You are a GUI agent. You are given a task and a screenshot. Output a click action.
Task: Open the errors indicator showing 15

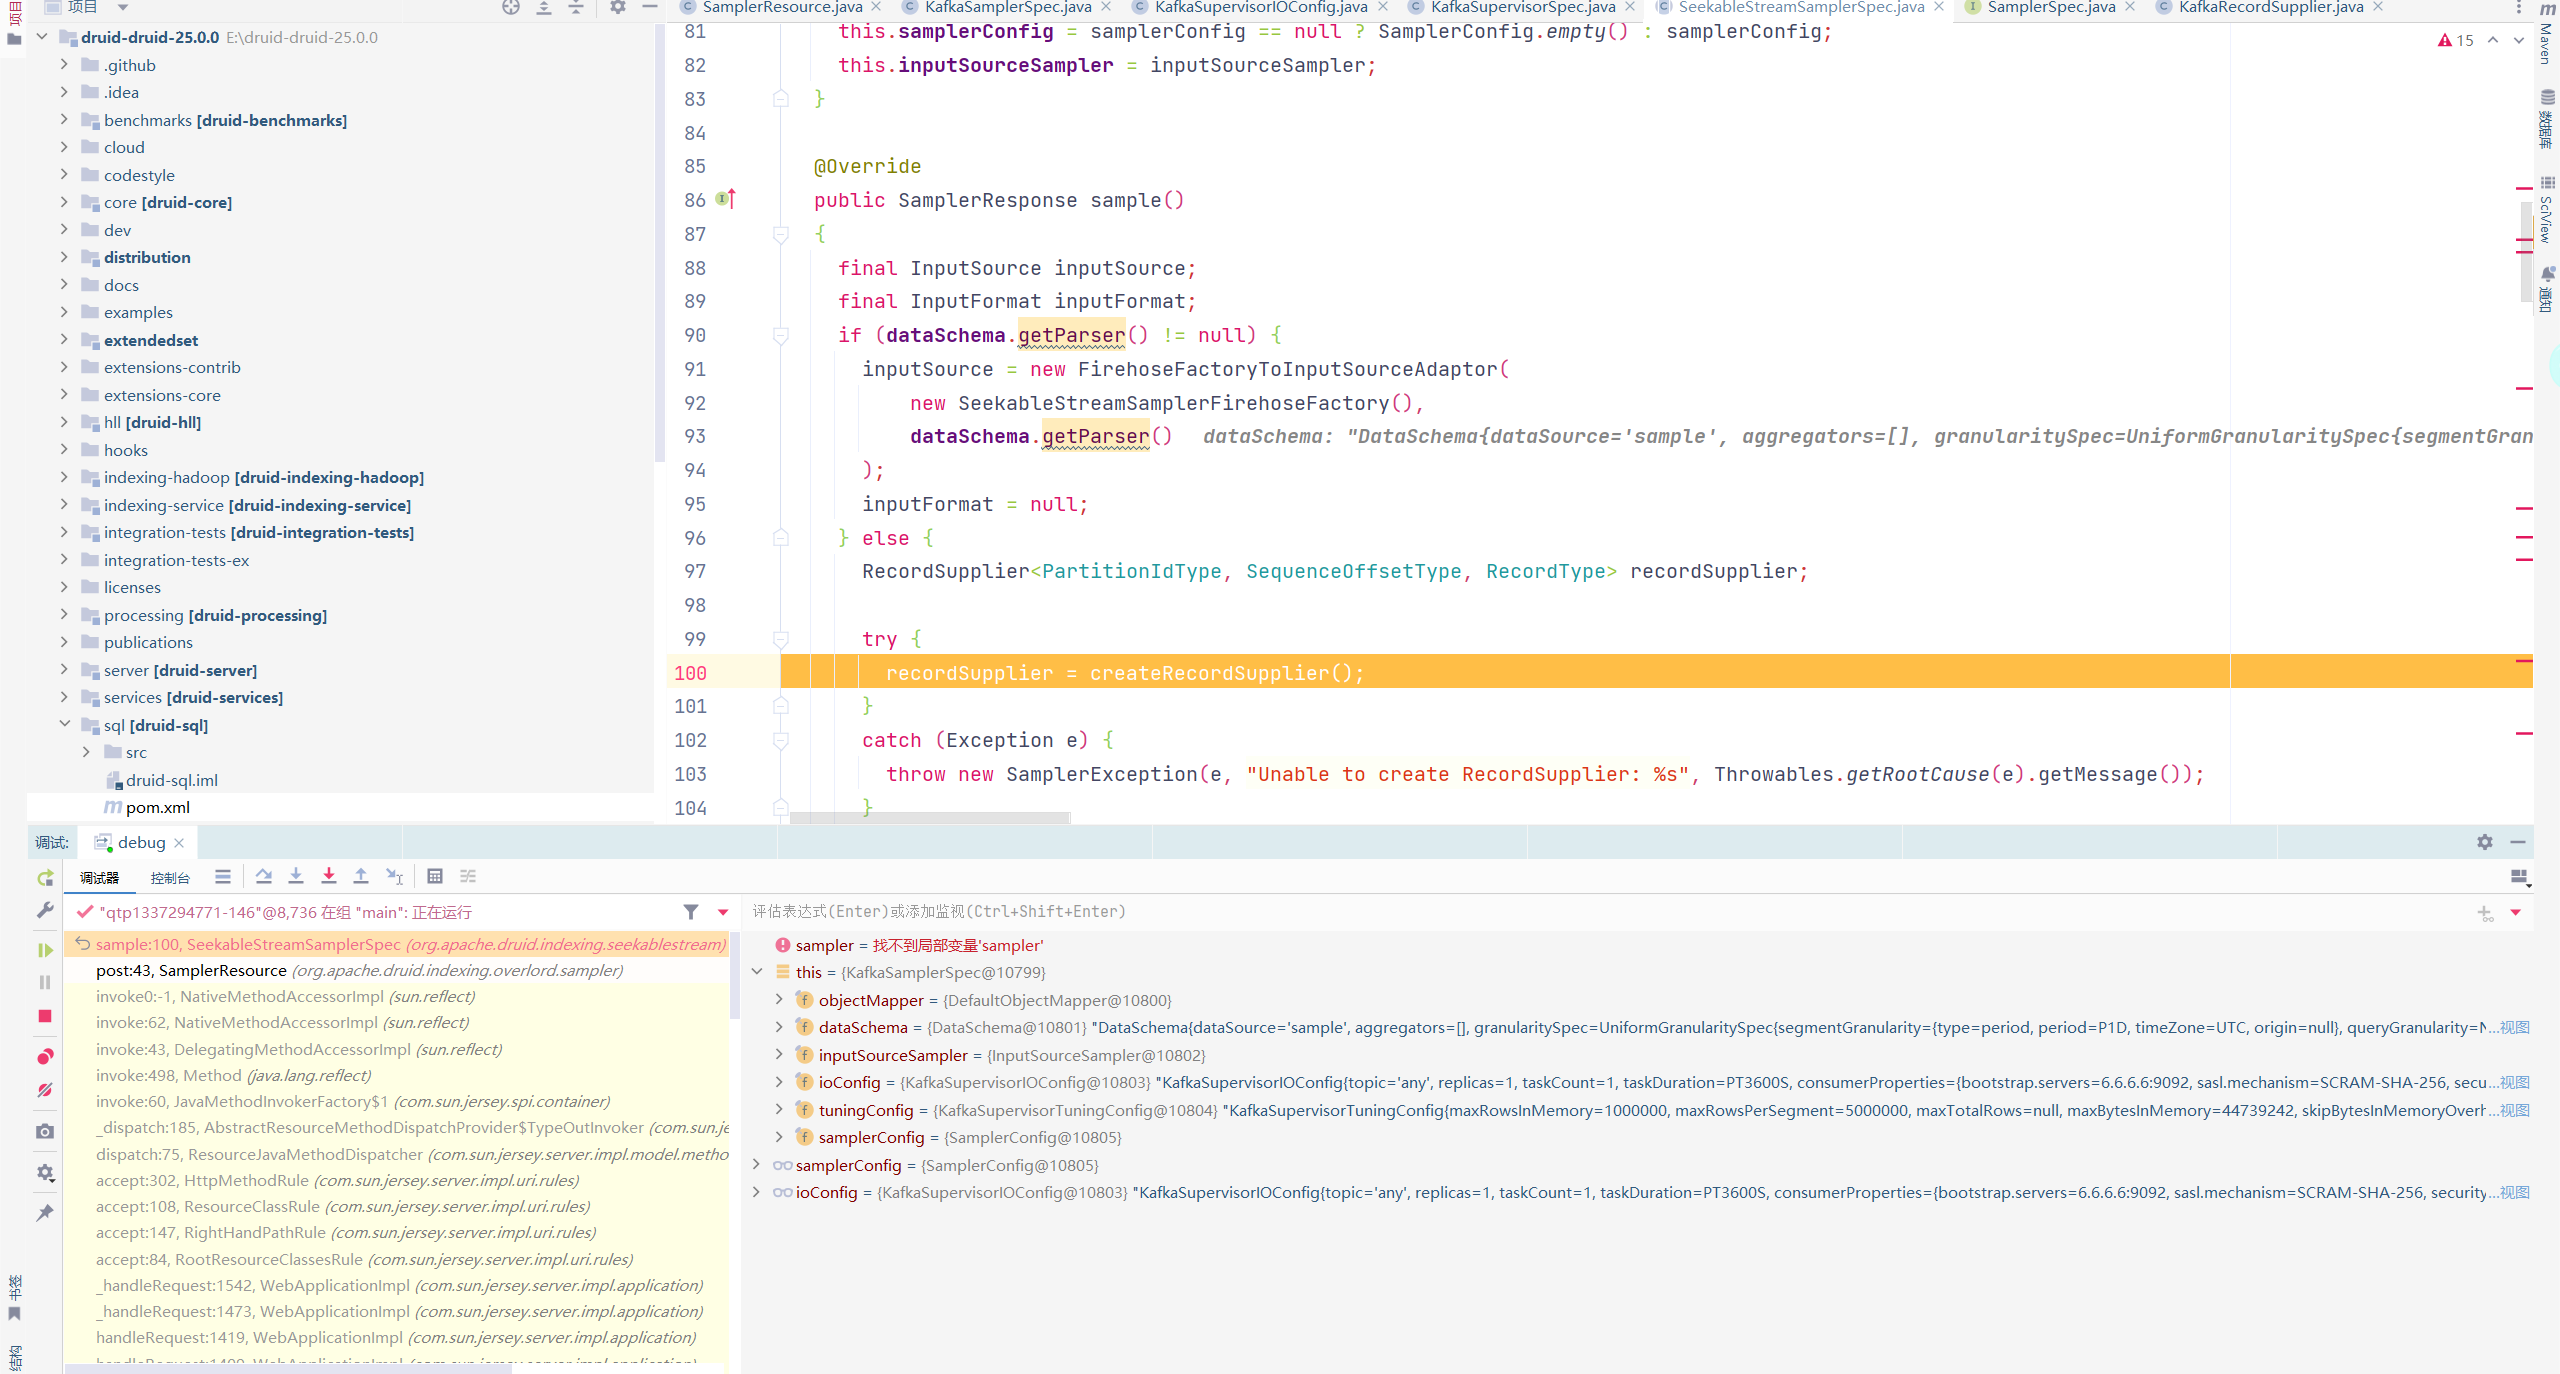tap(2455, 40)
